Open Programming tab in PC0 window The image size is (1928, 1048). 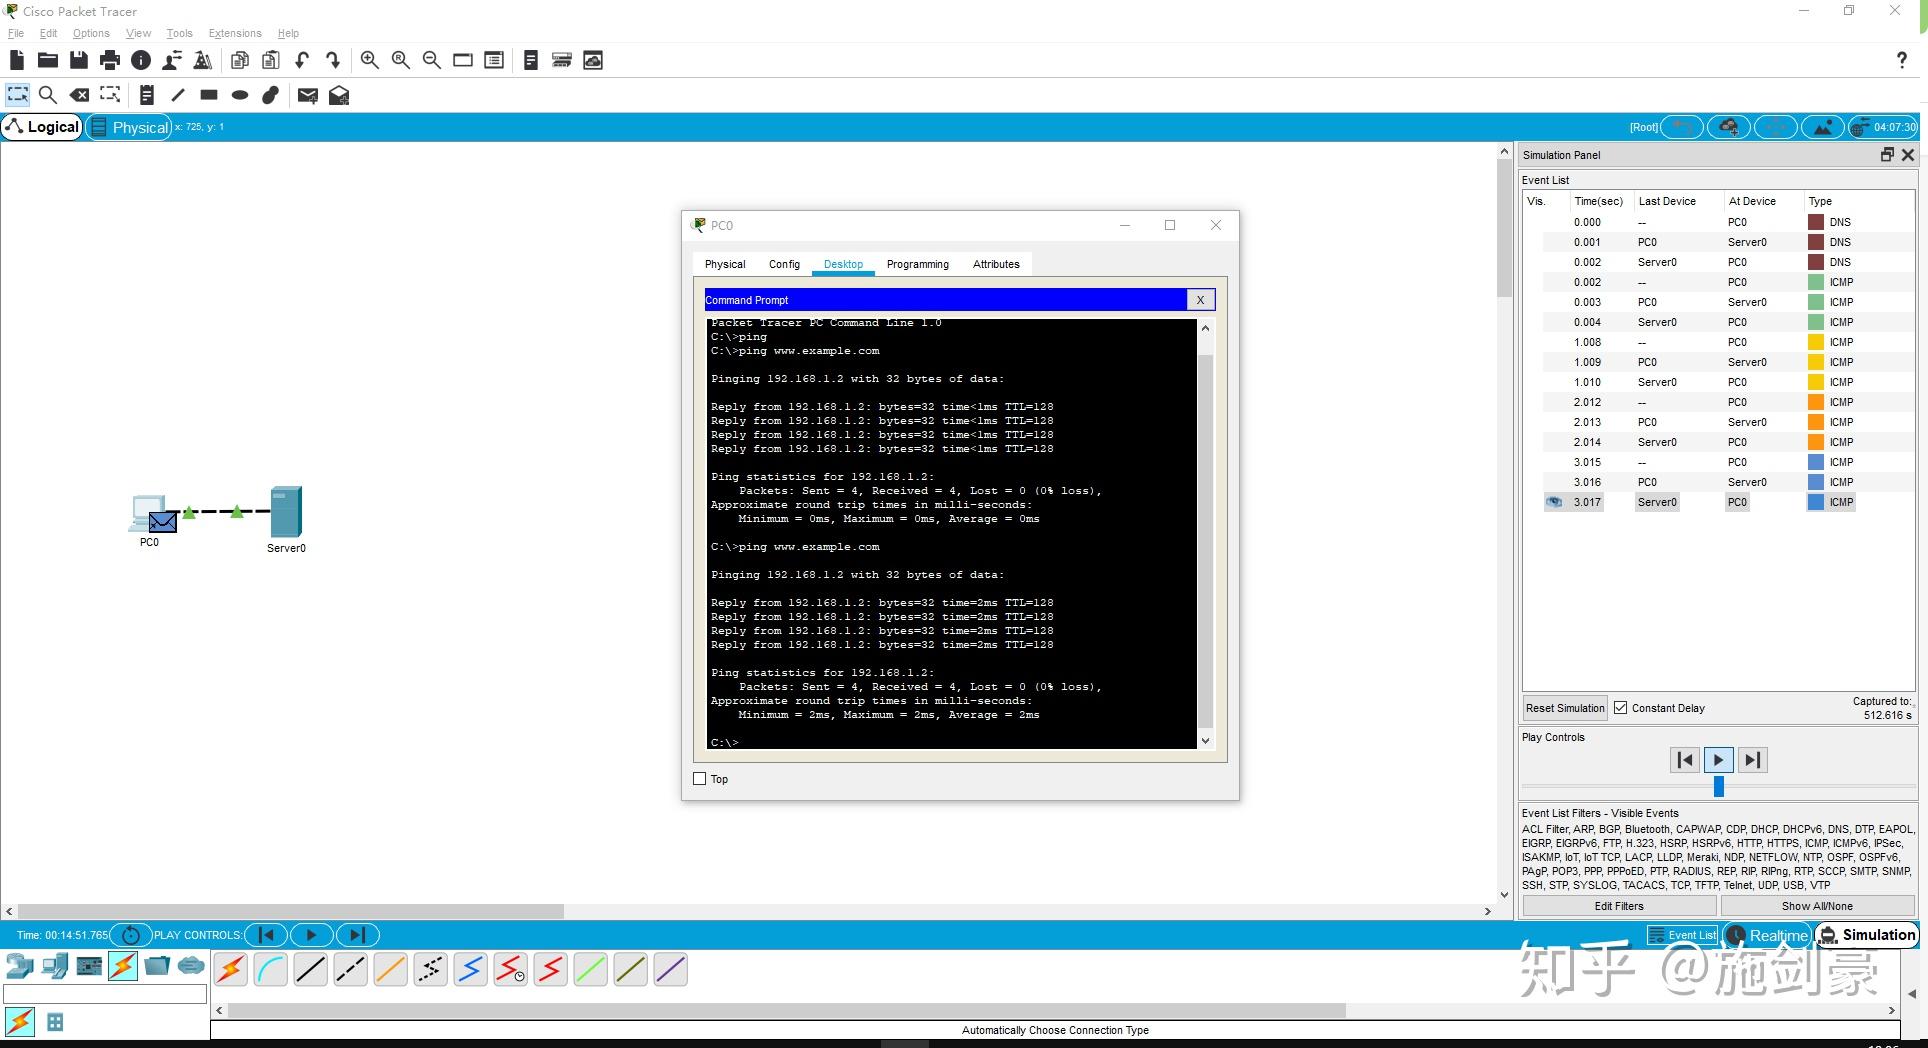click(918, 264)
